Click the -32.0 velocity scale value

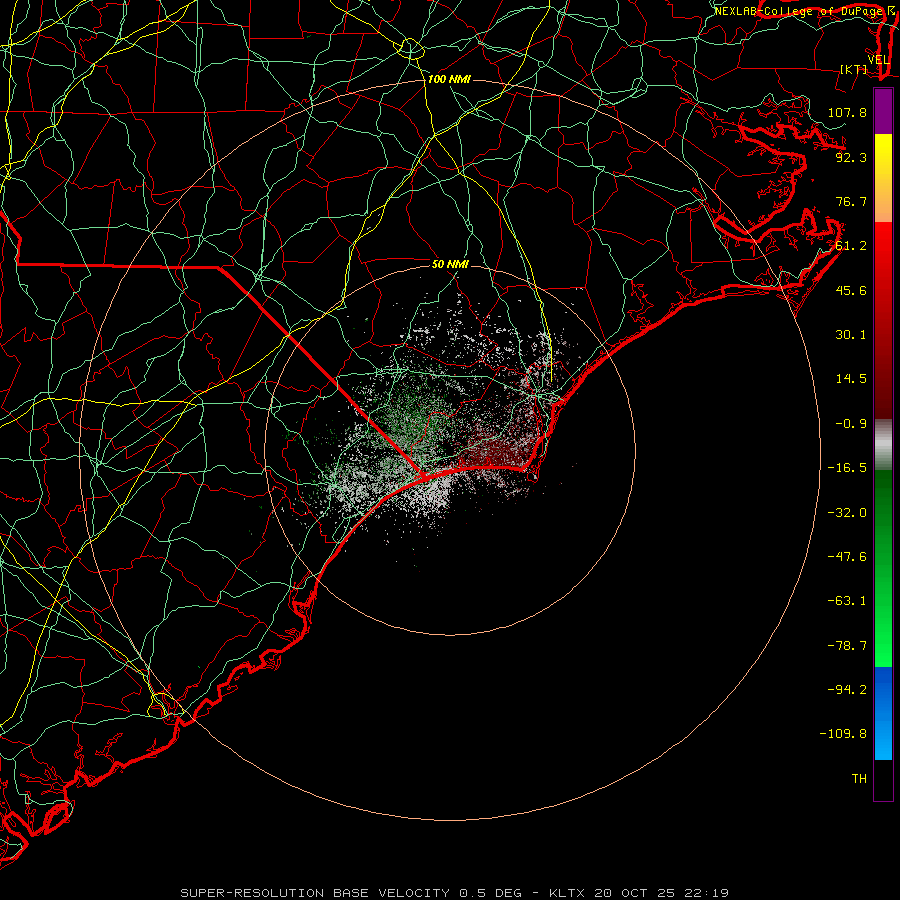[x=847, y=513]
